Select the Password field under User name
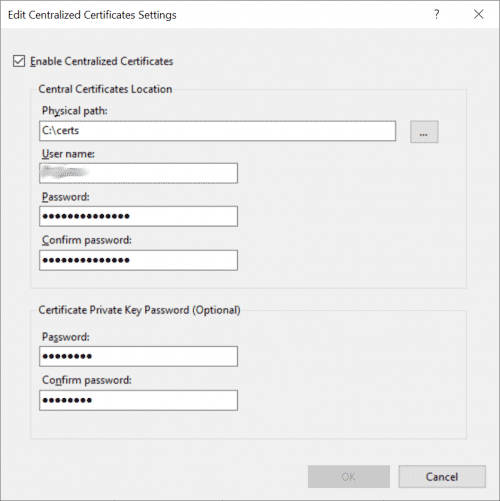 (138, 216)
